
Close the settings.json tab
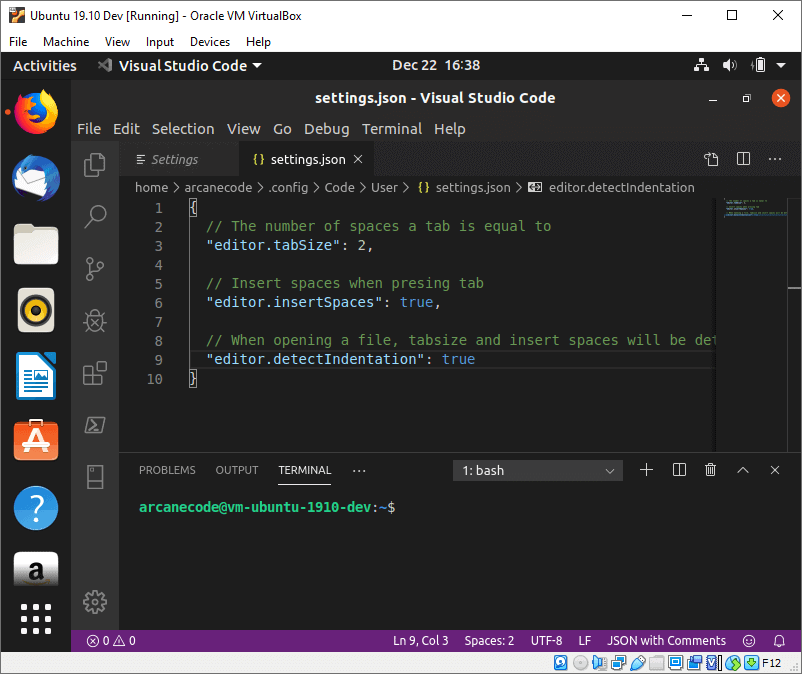point(358,160)
